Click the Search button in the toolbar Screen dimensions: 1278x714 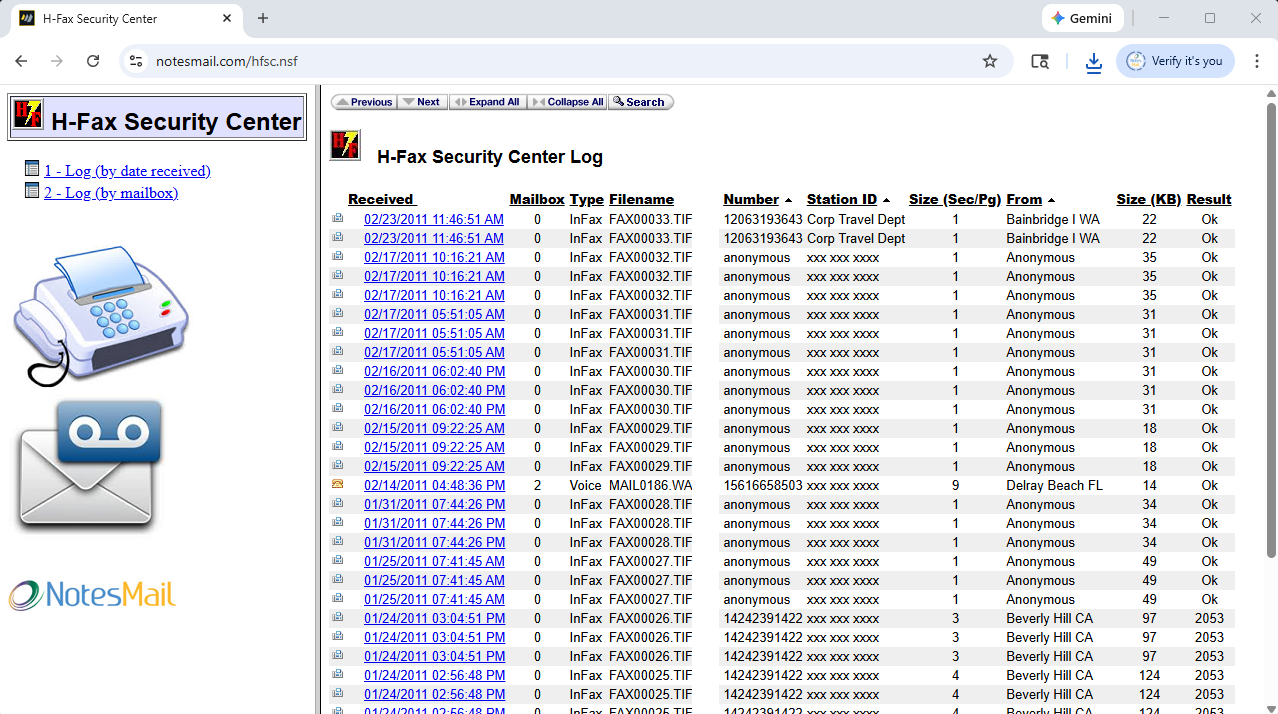point(640,102)
